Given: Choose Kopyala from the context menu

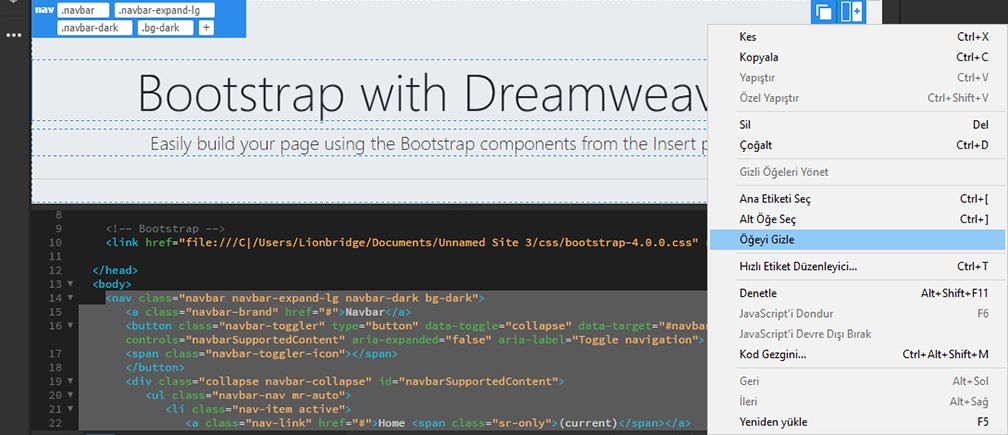Looking at the screenshot, I should pos(856,57).
